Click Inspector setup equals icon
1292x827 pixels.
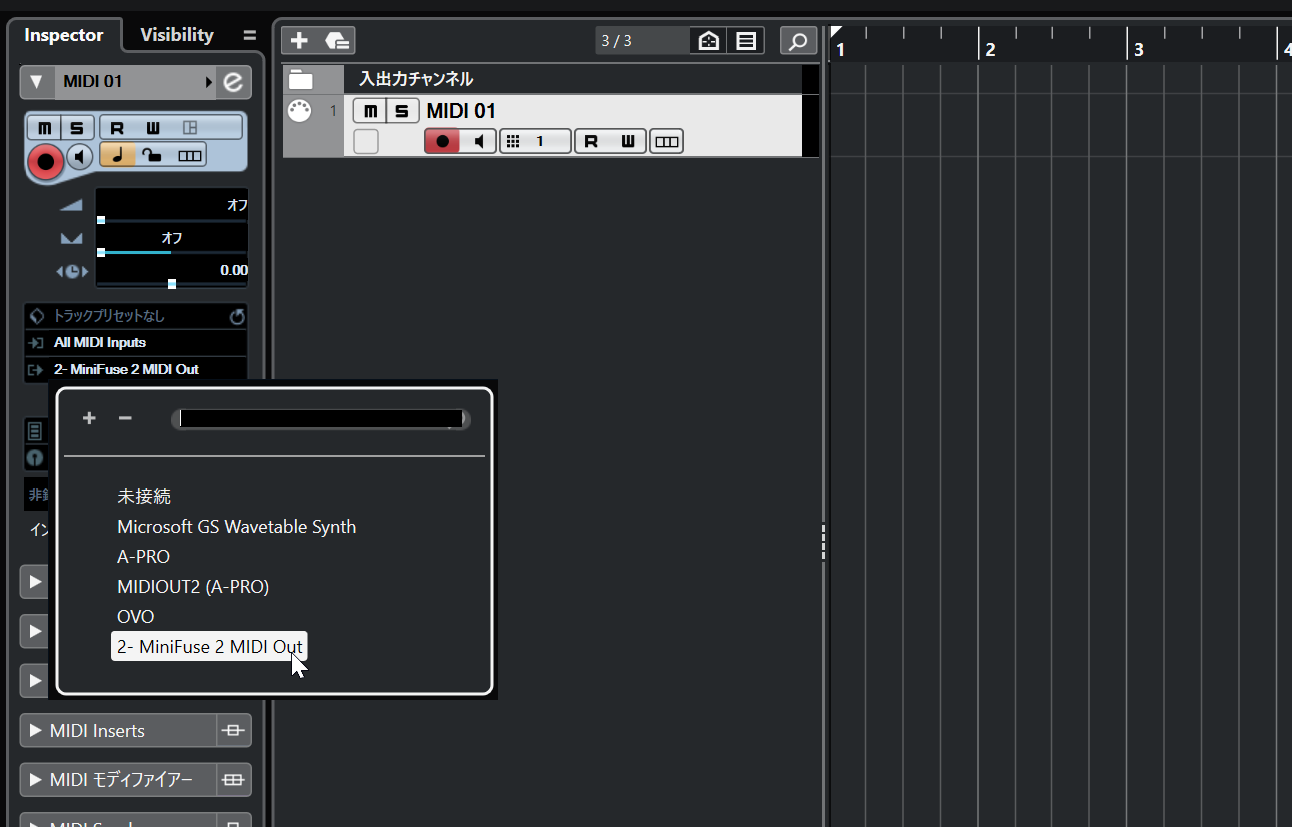[x=249, y=35]
